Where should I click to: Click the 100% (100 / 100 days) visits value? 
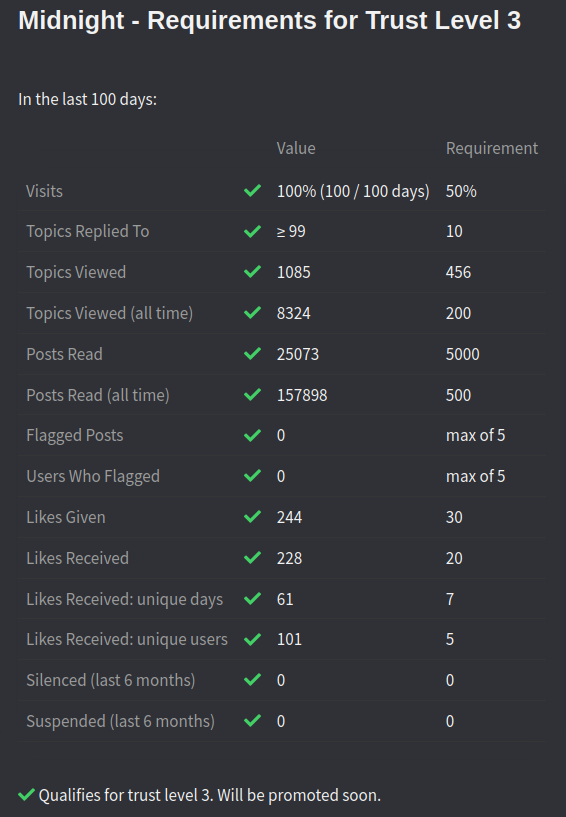pyautogui.click(x=353, y=191)
